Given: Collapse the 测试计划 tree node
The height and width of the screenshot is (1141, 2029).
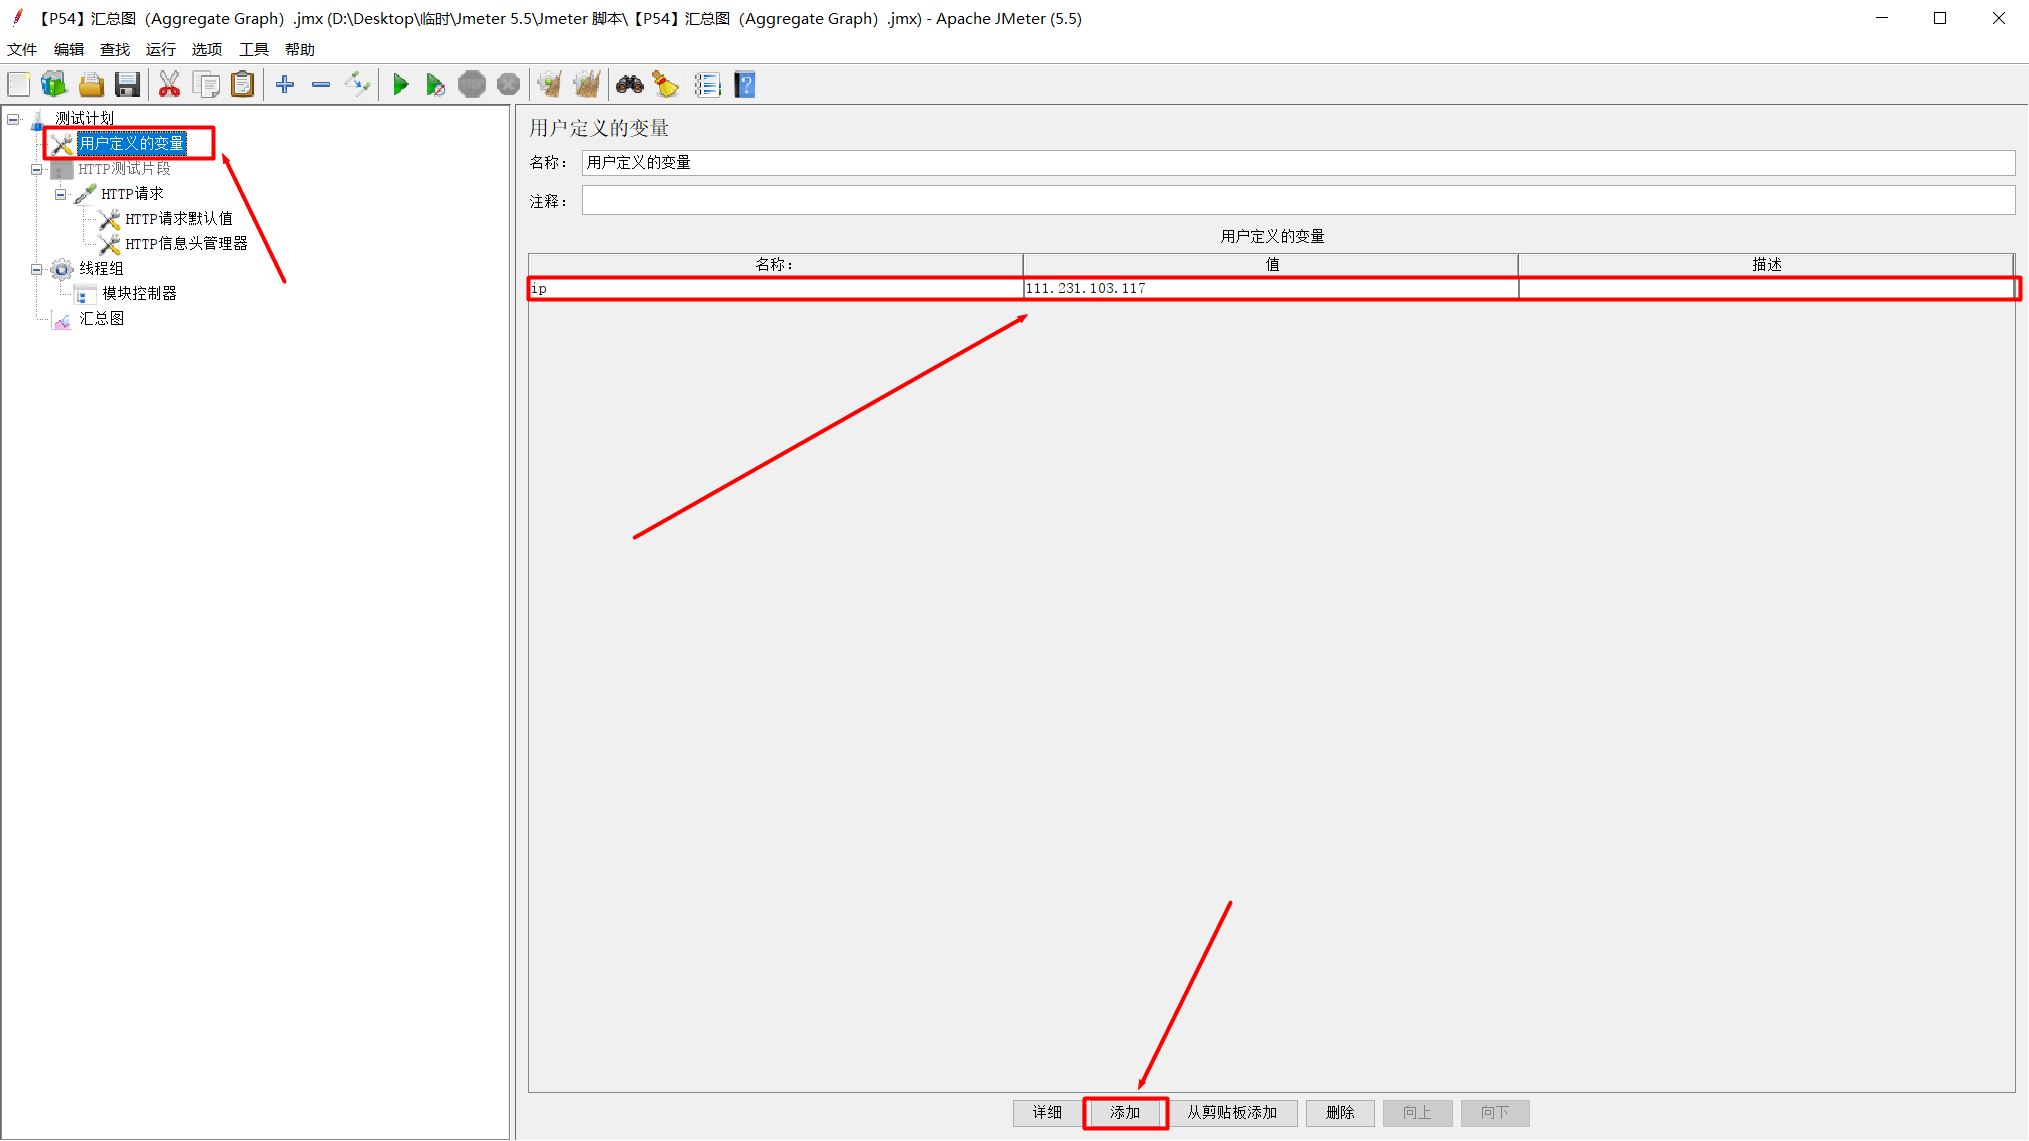Looking at the screenshot, I should [14, 119].
